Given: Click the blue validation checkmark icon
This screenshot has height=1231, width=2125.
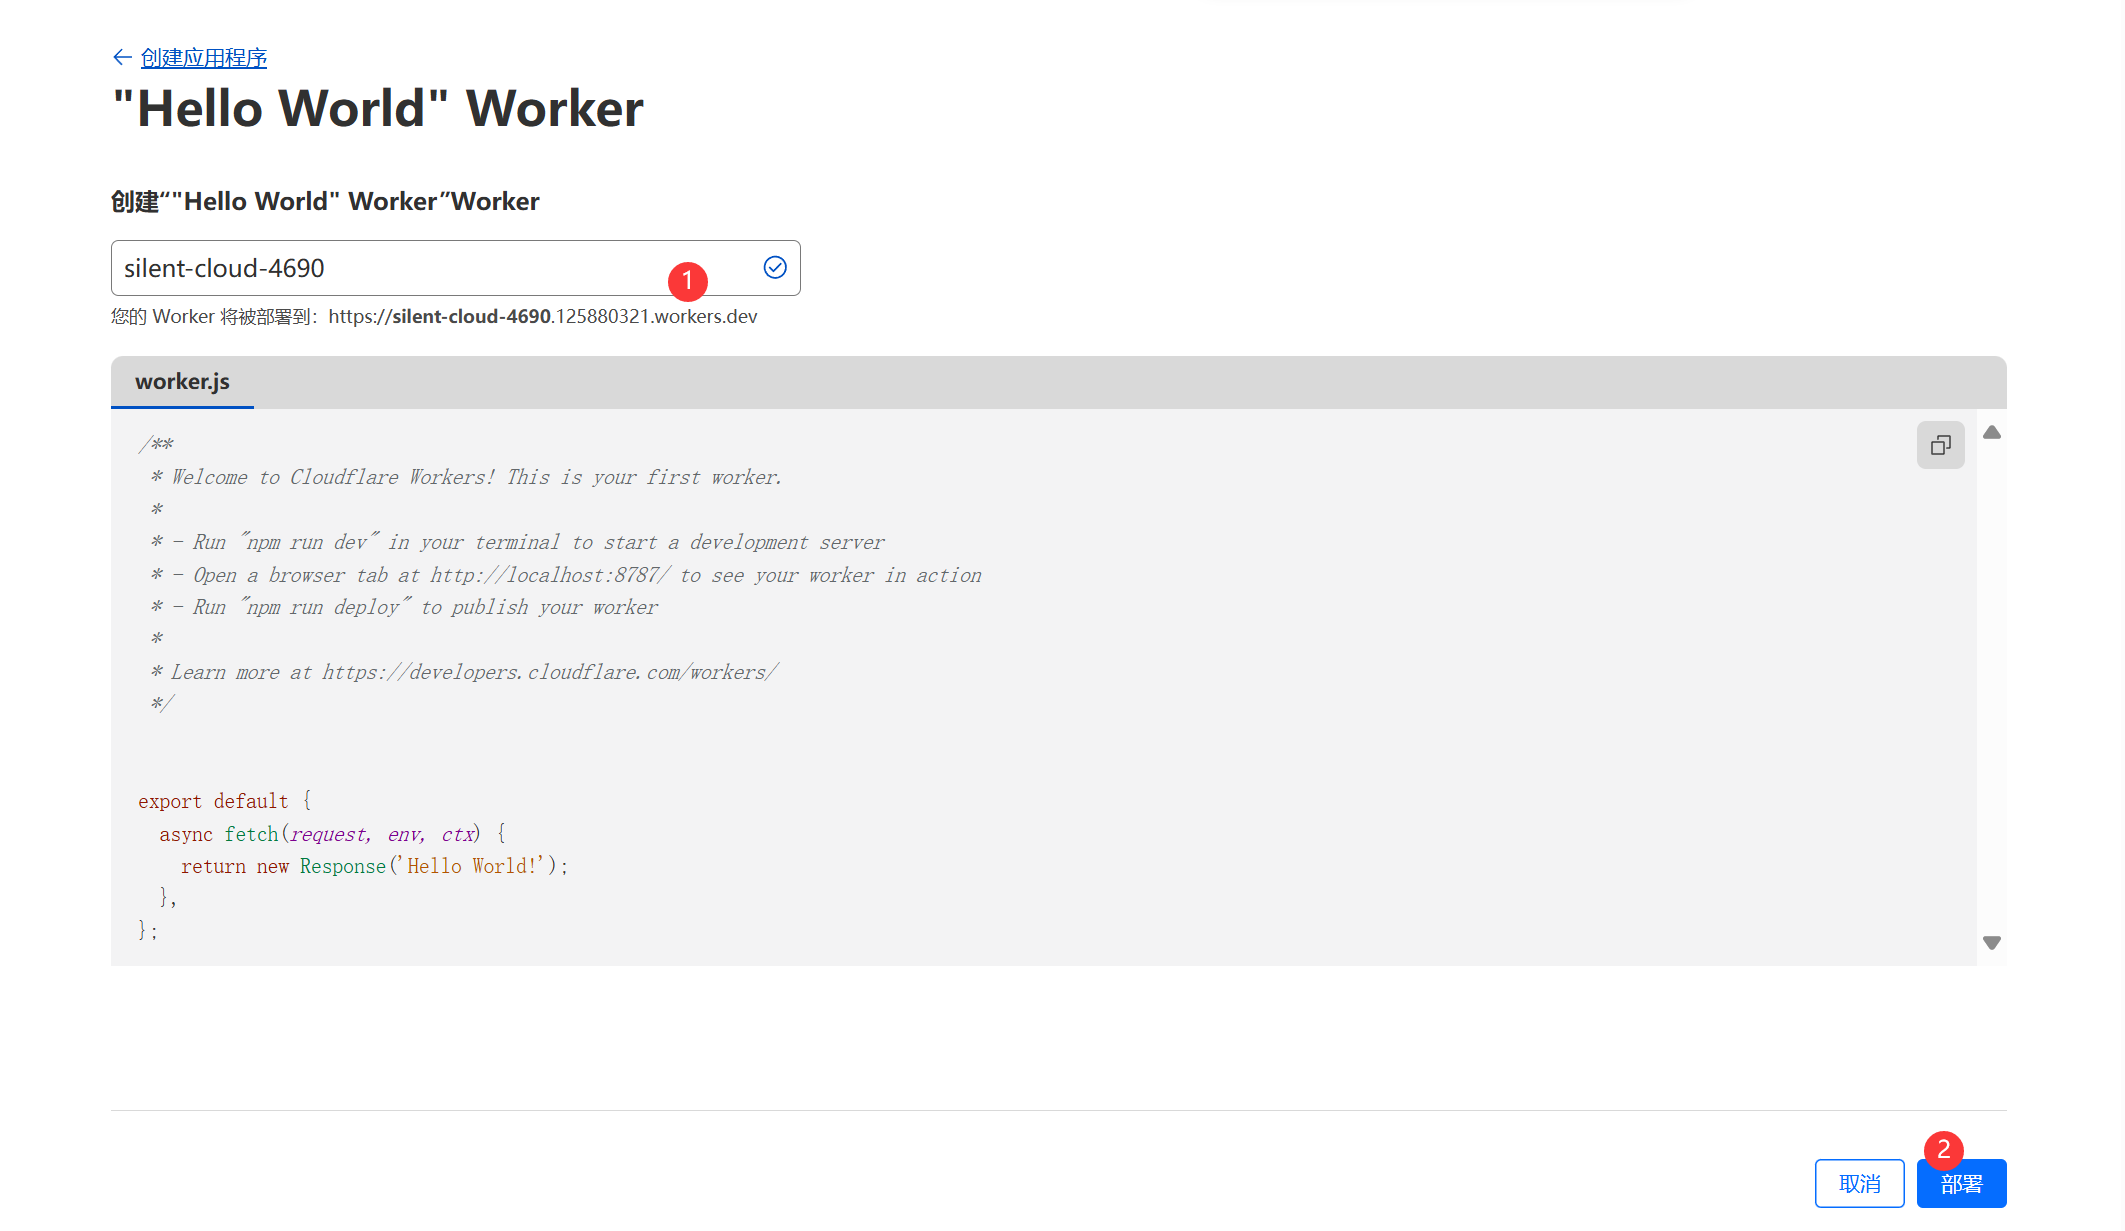Looking at the screenshot, I should click(775, 267).
